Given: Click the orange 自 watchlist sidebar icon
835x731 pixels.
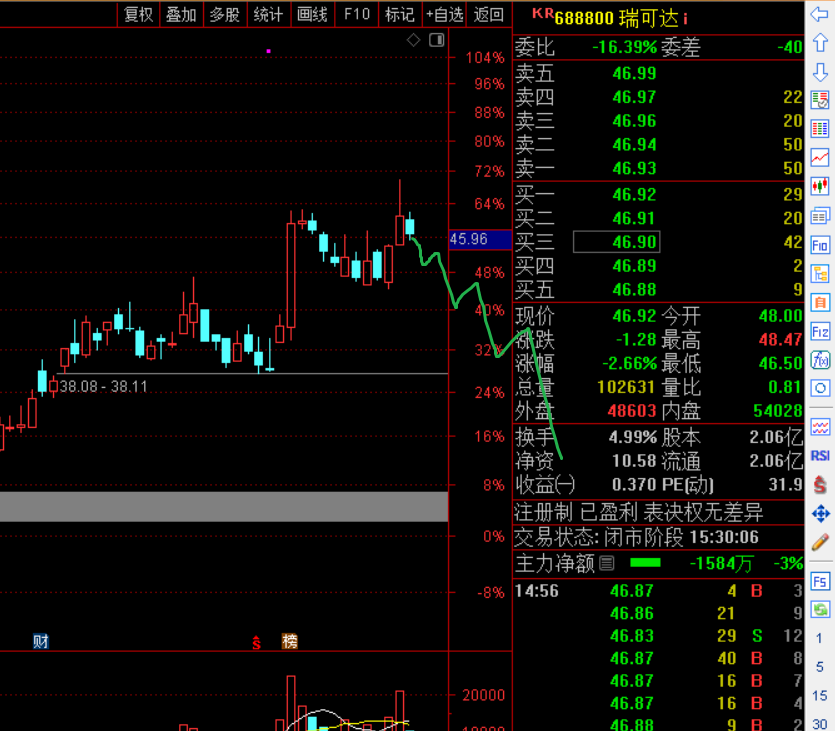Looking at the screenshot, I should [x=820, y=302].
